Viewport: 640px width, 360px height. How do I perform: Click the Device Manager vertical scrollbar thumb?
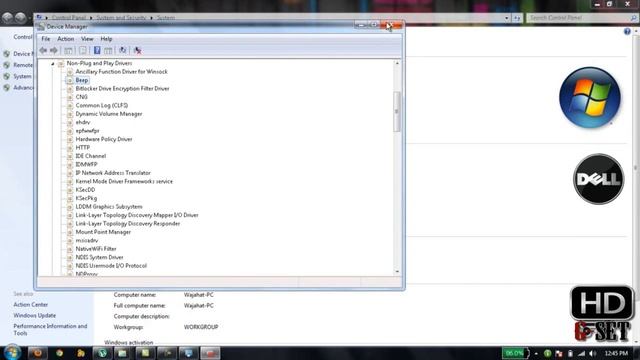(396, 112)
